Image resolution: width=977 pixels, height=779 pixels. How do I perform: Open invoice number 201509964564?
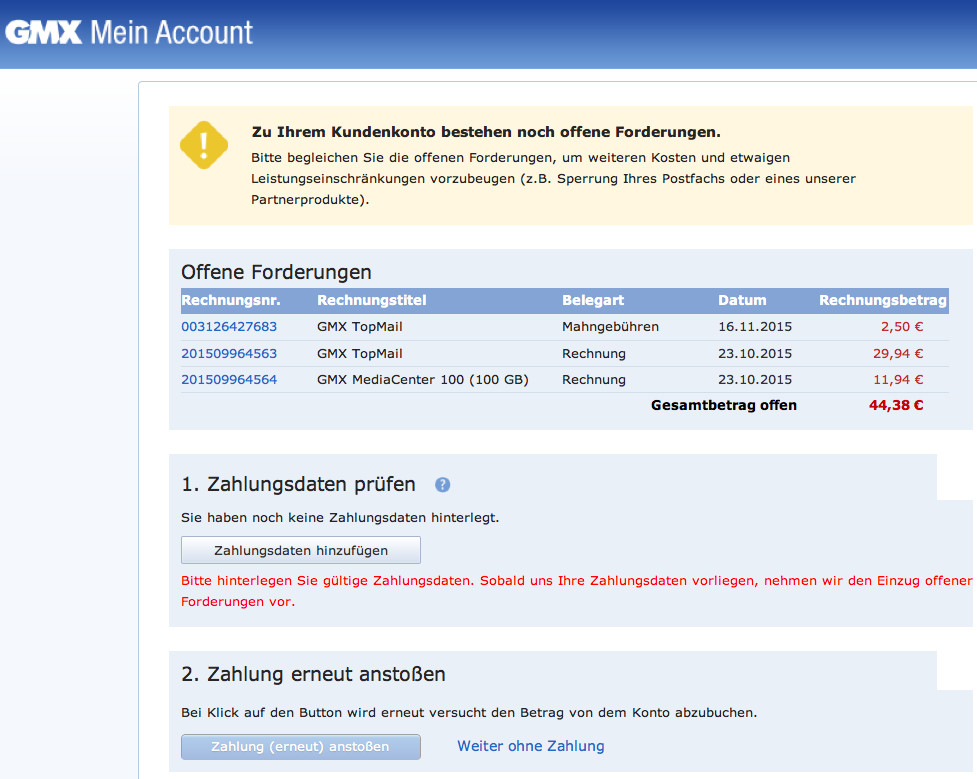pyautogui.click(x=229, y=380)
